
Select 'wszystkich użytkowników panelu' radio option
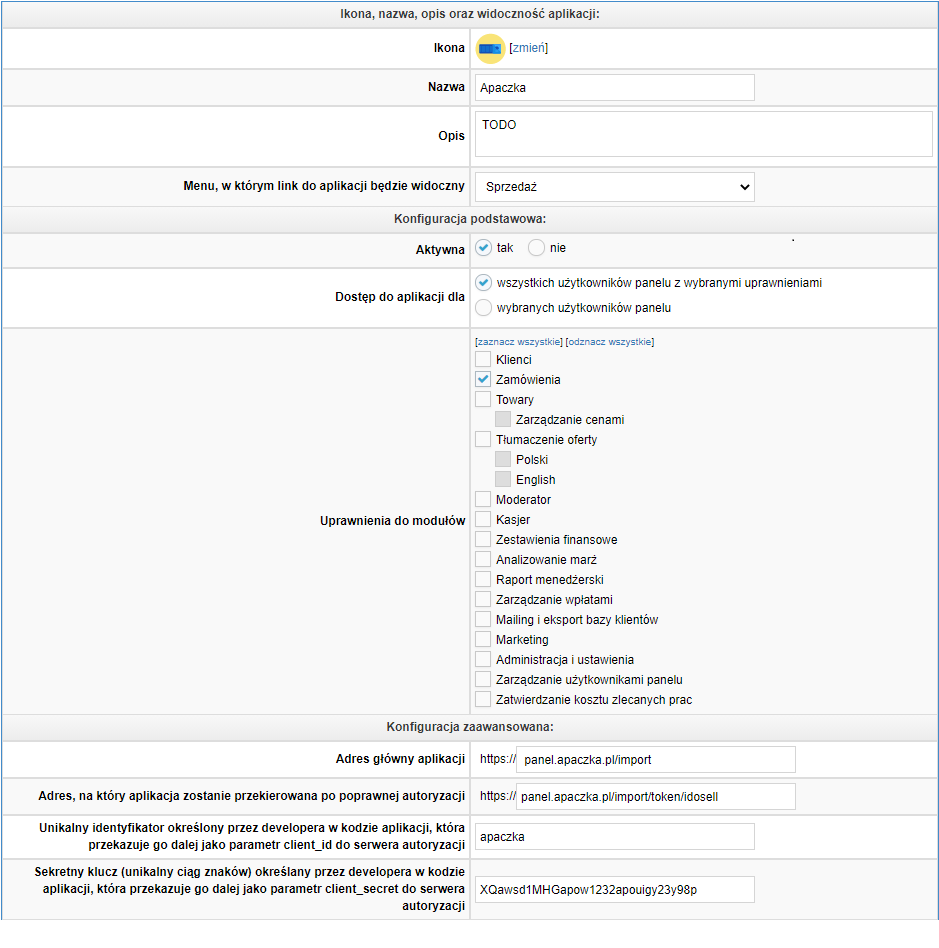tap(484, 283)
